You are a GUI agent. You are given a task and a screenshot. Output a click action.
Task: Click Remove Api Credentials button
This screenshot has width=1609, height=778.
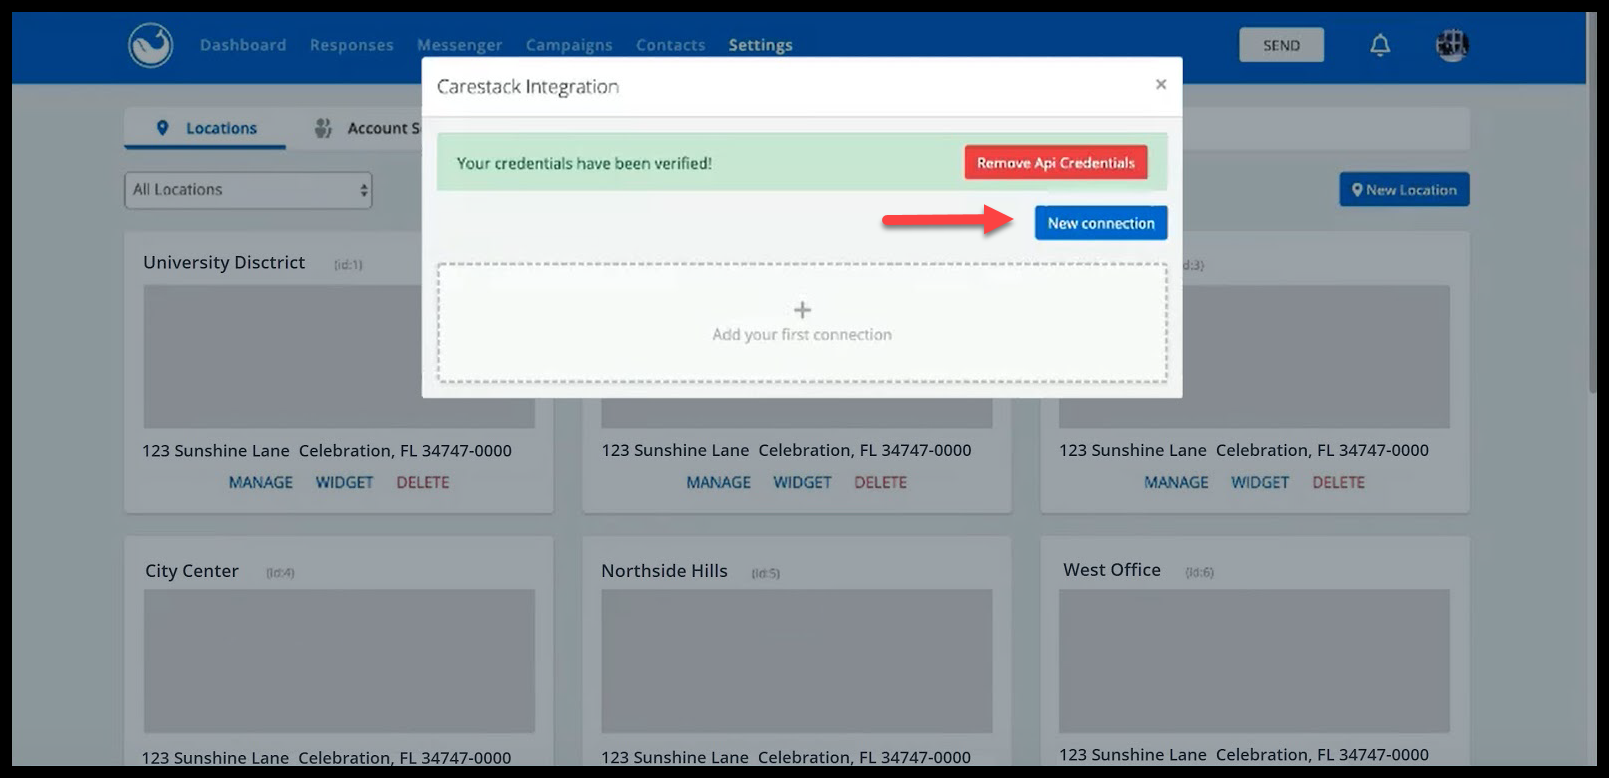point(1056,162)
